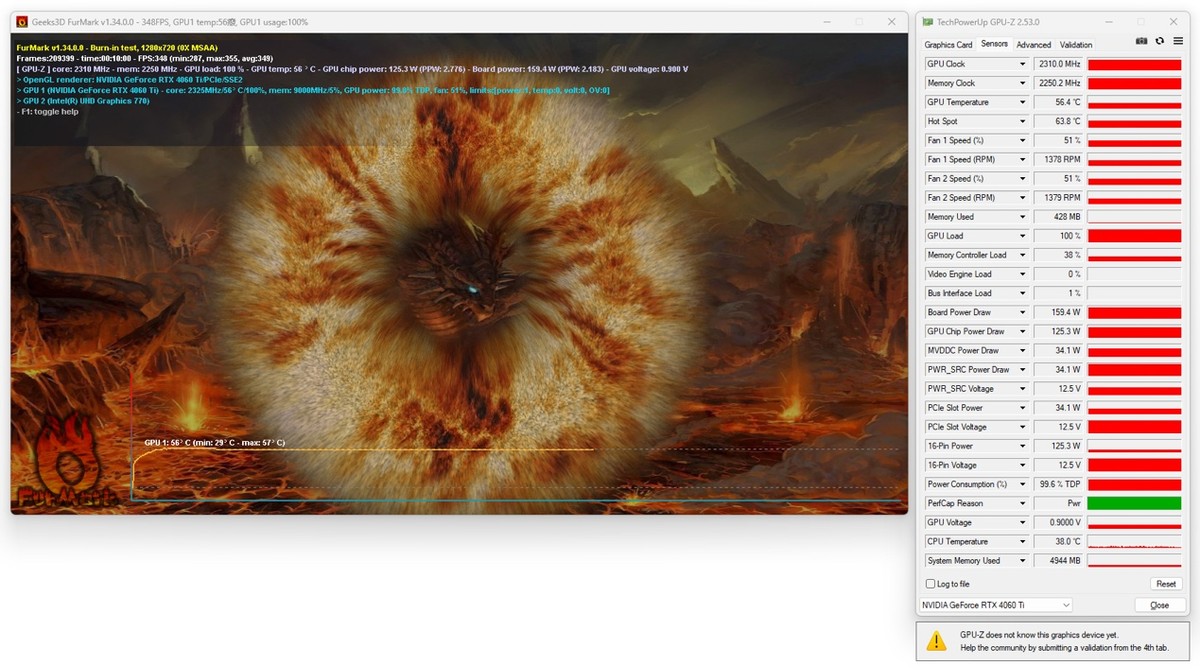This screenshot has height=670, width=1200.
Task: Switch to the Graphics Card tab
Action: 948,45
